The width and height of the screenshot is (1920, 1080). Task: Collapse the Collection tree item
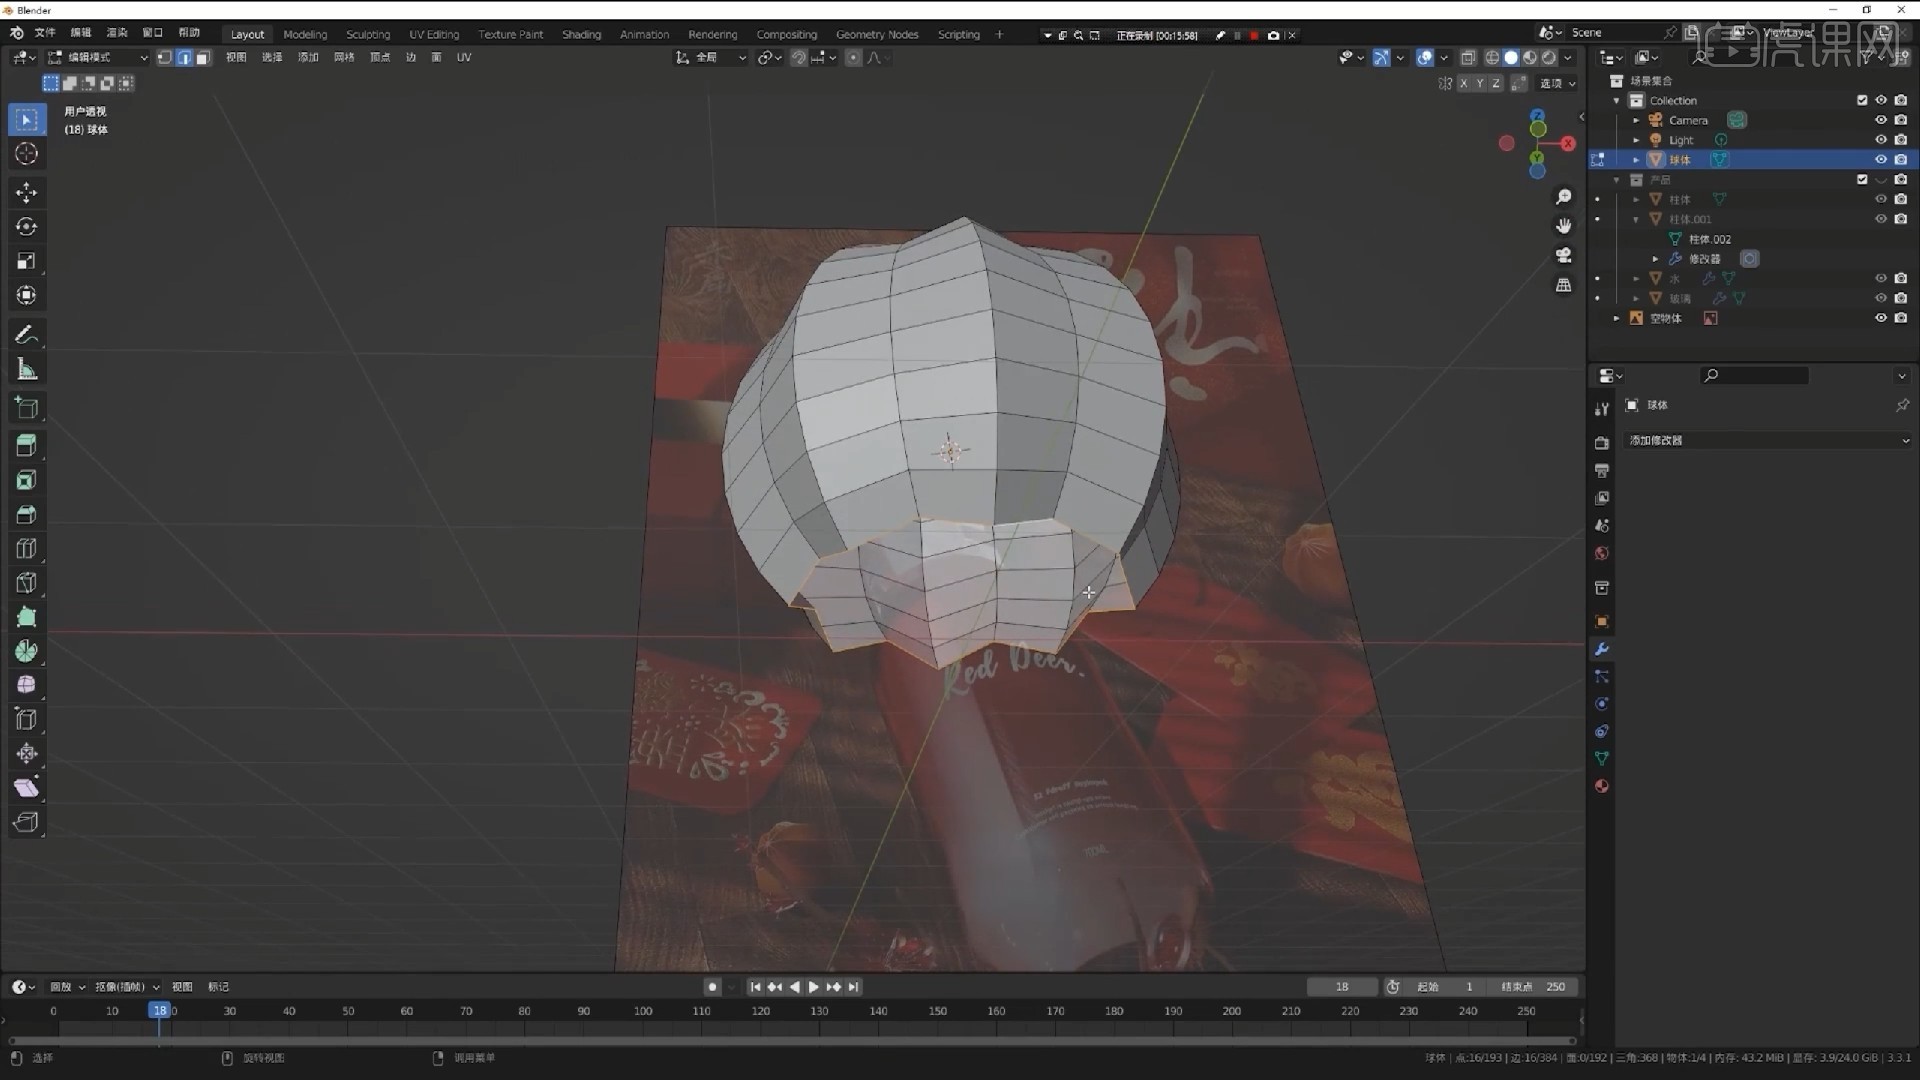tap(1617, 101)
